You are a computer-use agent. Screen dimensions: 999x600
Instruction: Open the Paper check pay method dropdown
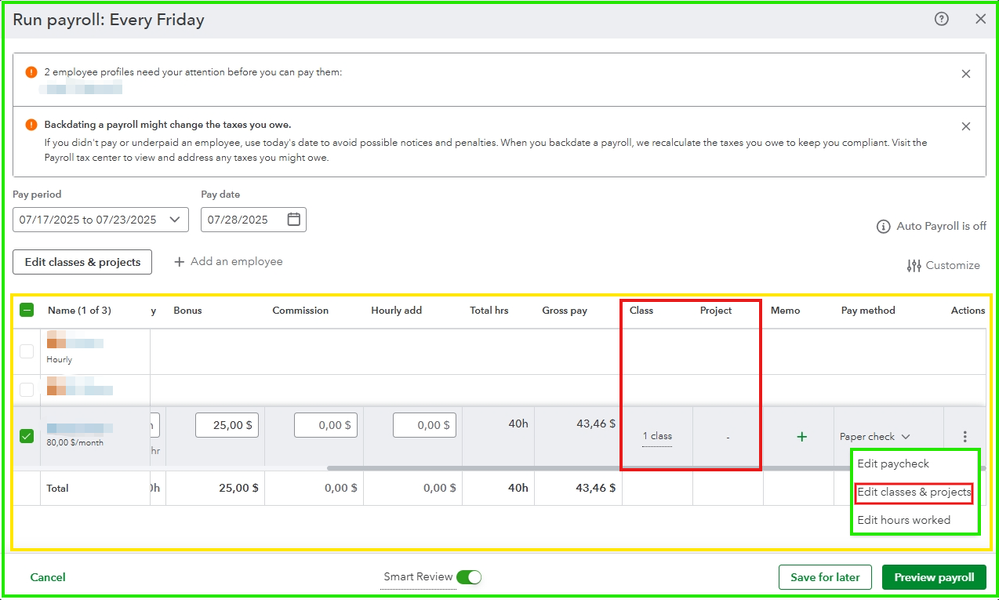[x=874, y=436]
